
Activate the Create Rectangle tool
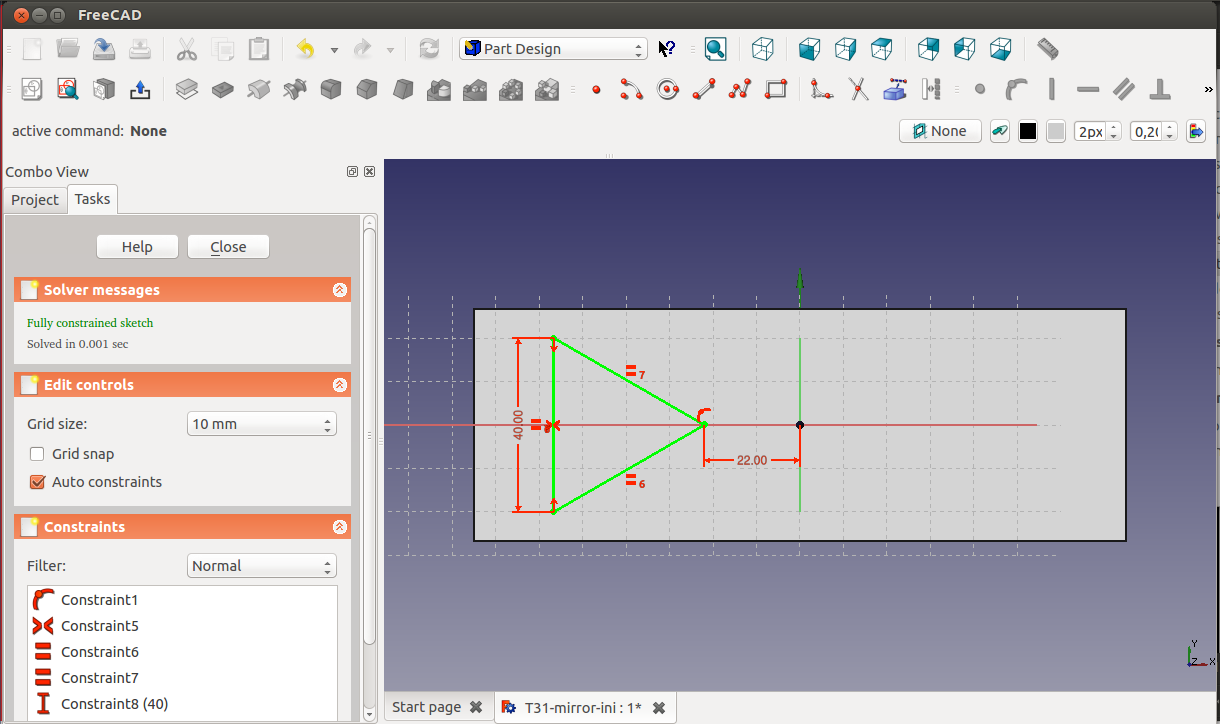click(776, 90)
